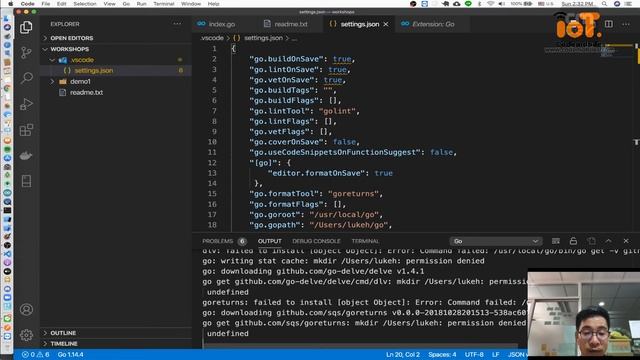Click settings.json breadcrumb segment
This screenshot has width=640, height=360.
(263, 38)
